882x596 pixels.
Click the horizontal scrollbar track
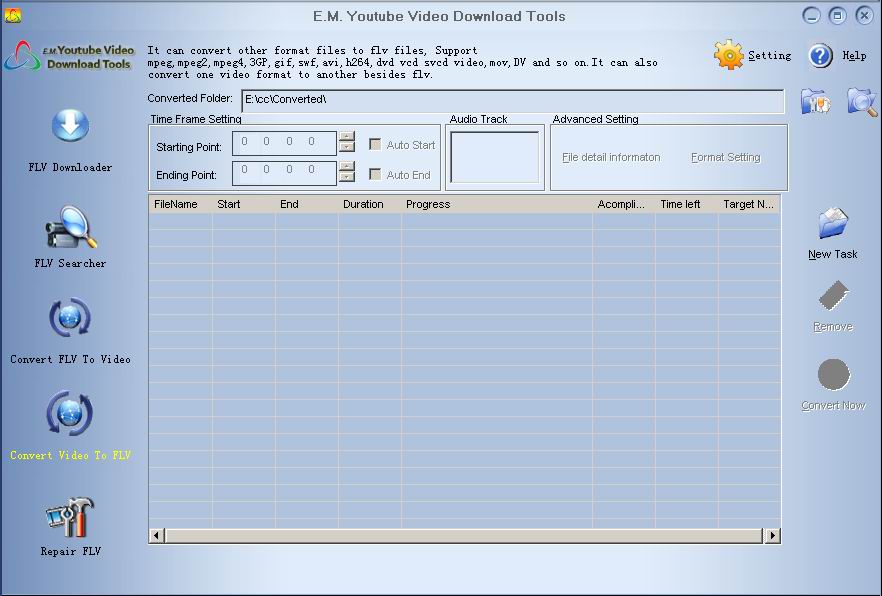pos(464,536)
